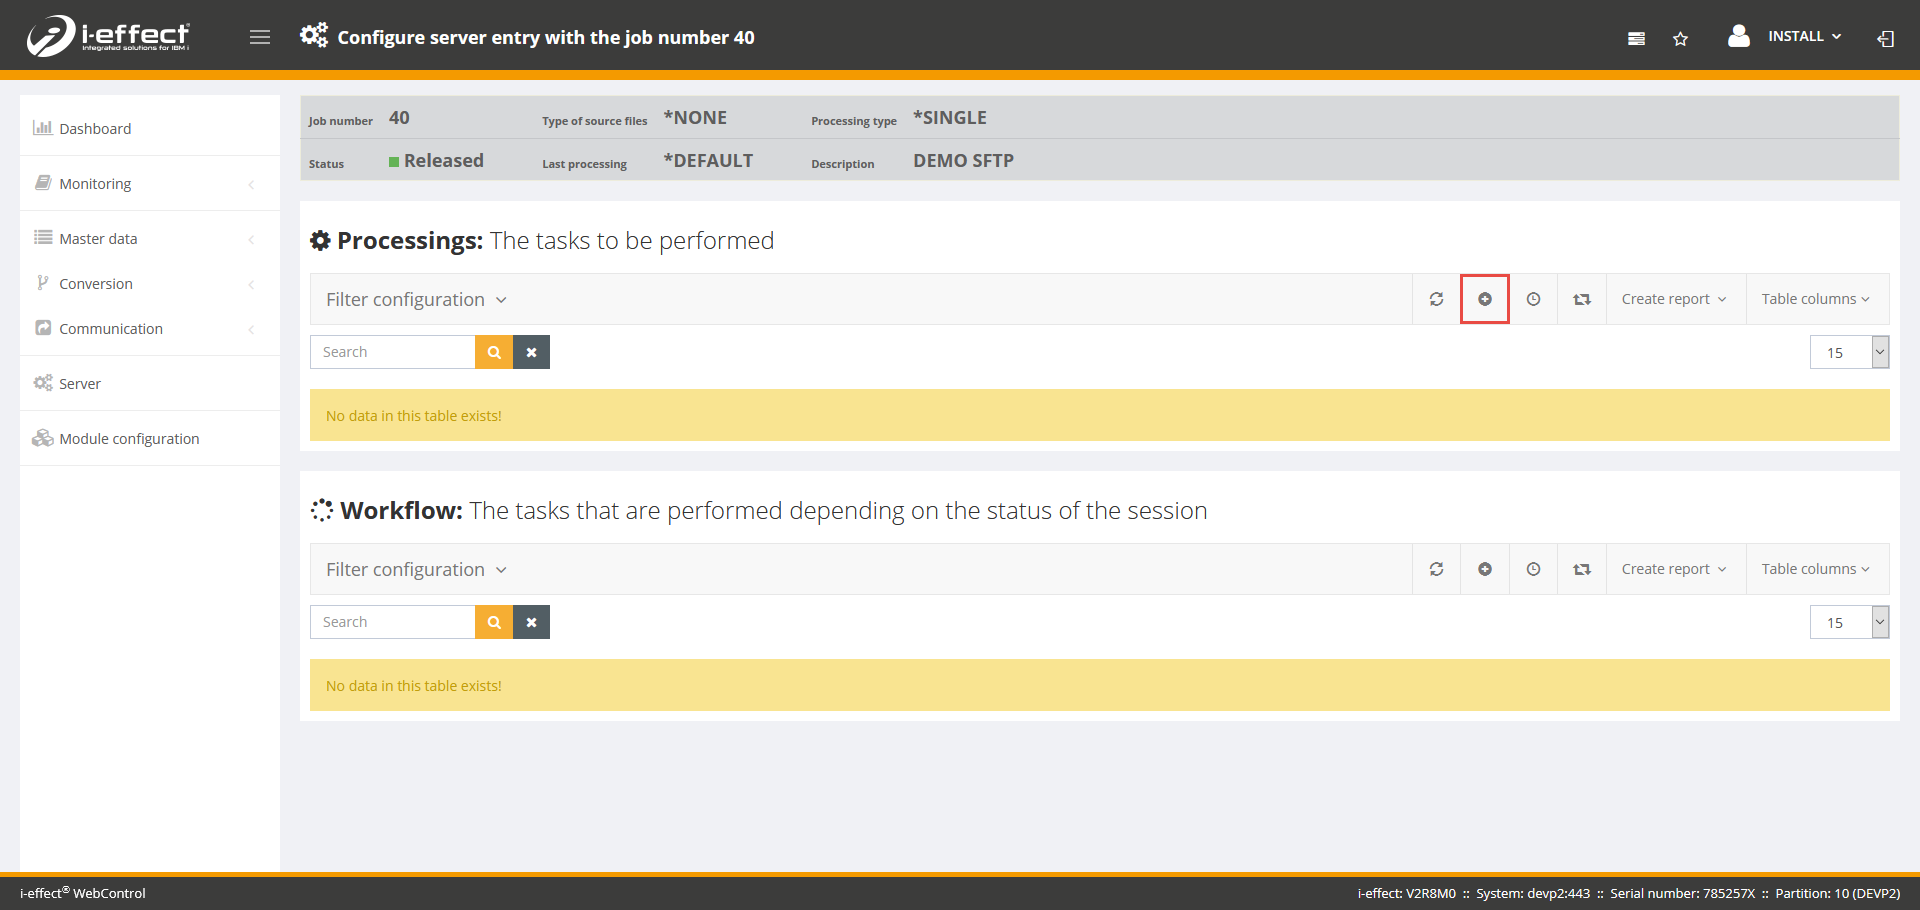Expand the Master data sidebar menu

coord(98,239)
